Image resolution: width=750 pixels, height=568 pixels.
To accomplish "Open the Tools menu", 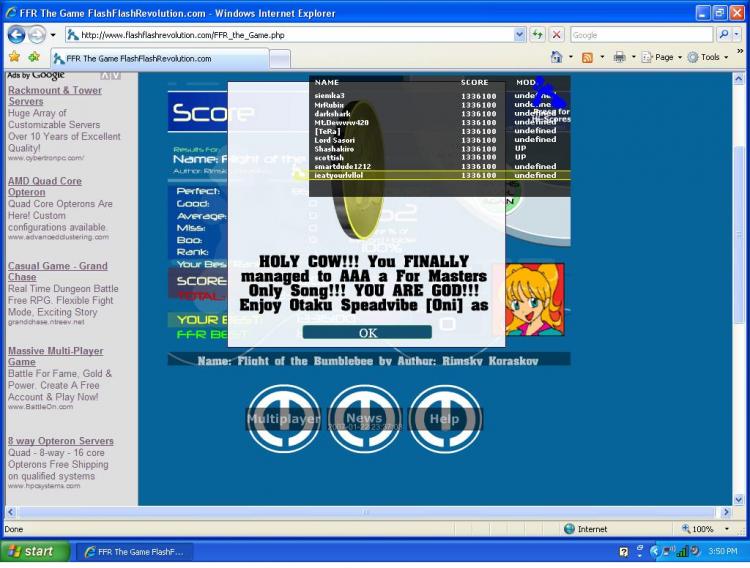I will pyautogui.click(x=708, y=57).
